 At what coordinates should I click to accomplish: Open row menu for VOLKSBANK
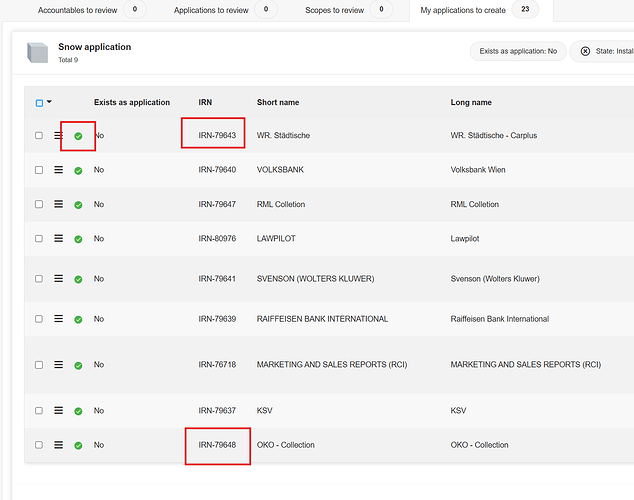pyautogui.click(x=59, y=170)
